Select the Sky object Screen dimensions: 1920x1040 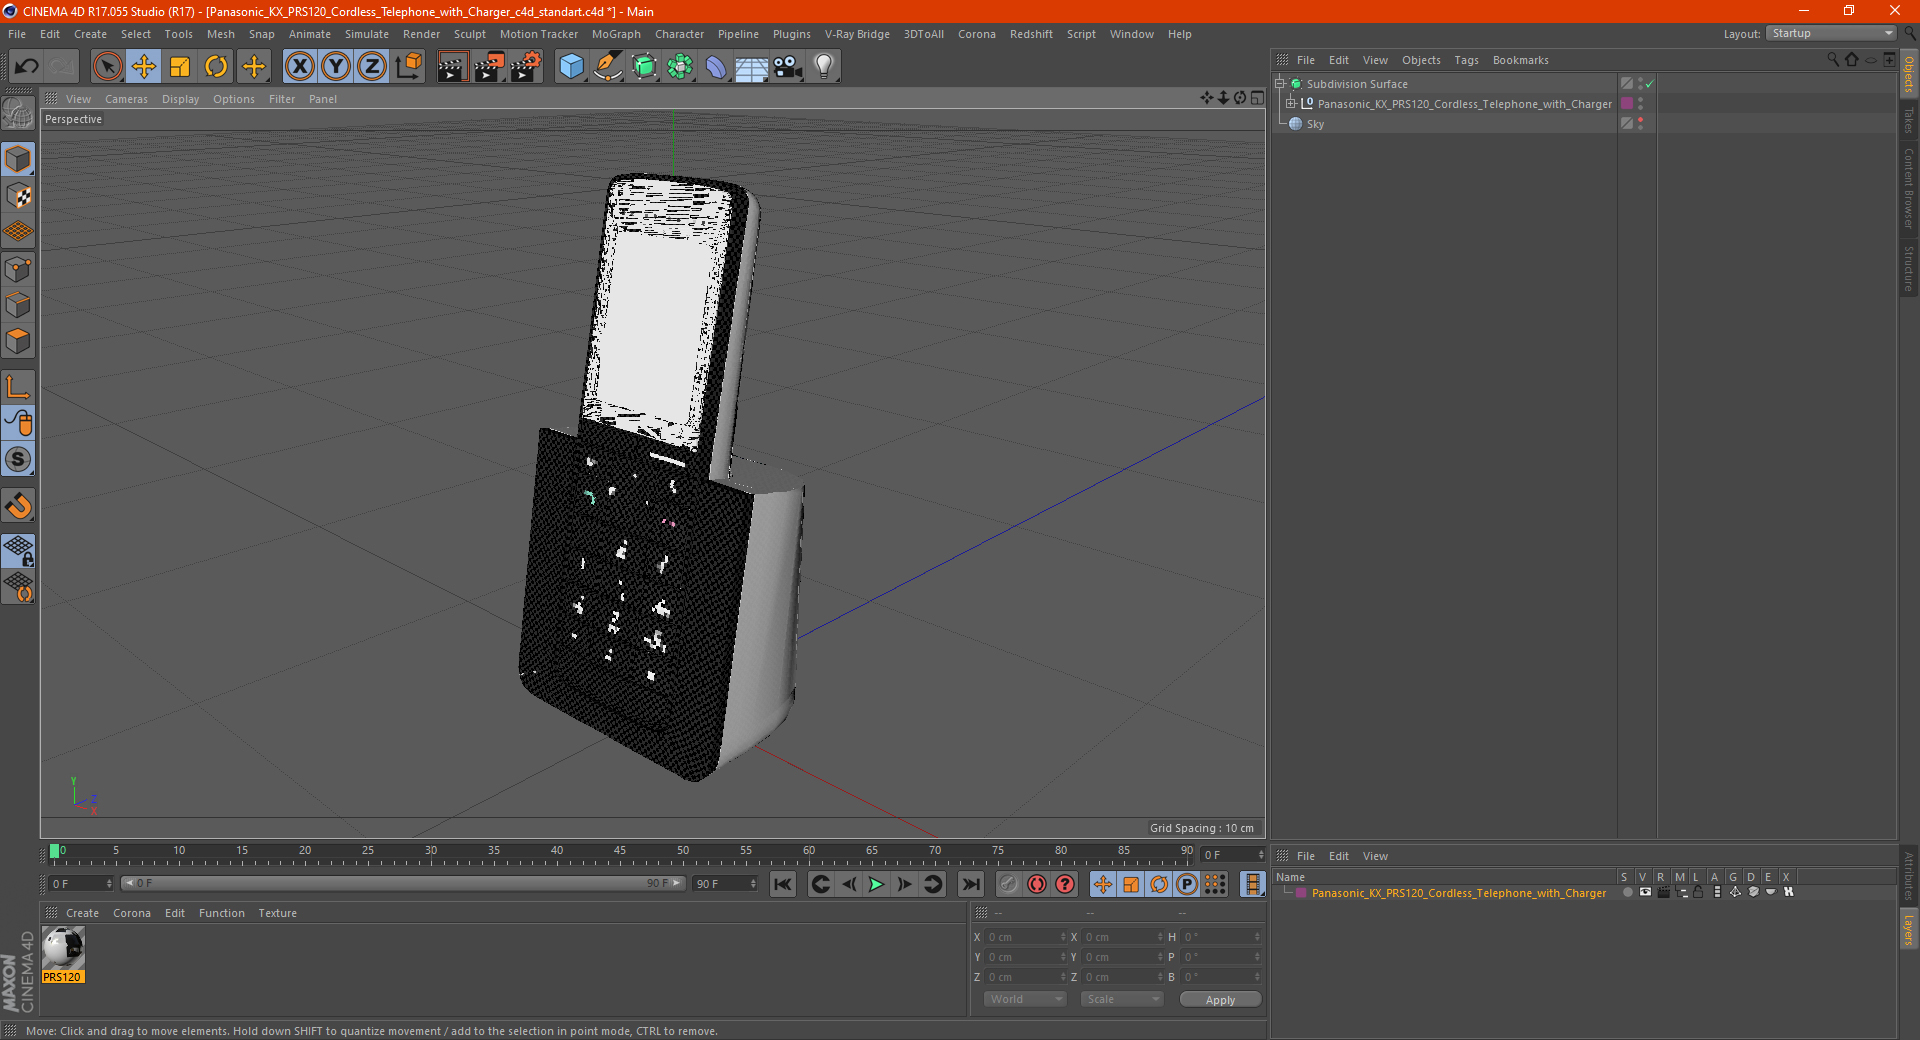point(1315,124)
